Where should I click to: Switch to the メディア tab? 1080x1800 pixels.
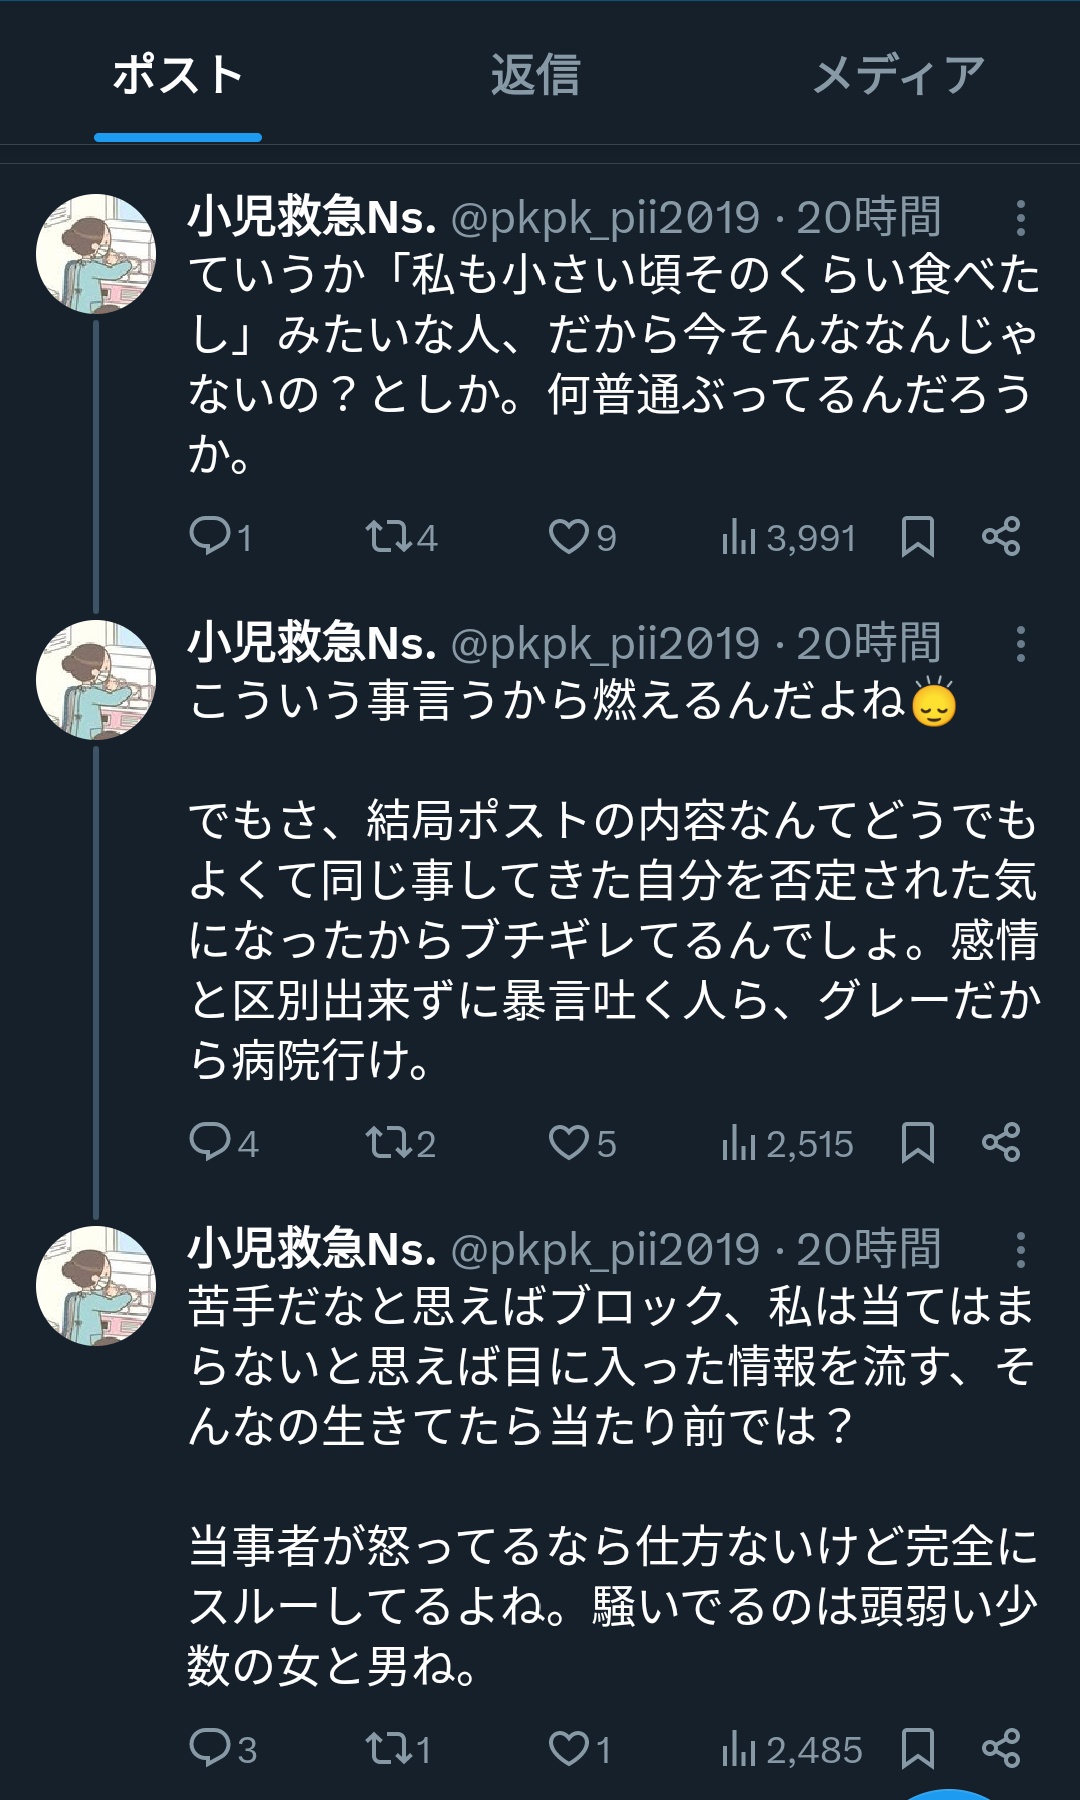click(898, 76)
